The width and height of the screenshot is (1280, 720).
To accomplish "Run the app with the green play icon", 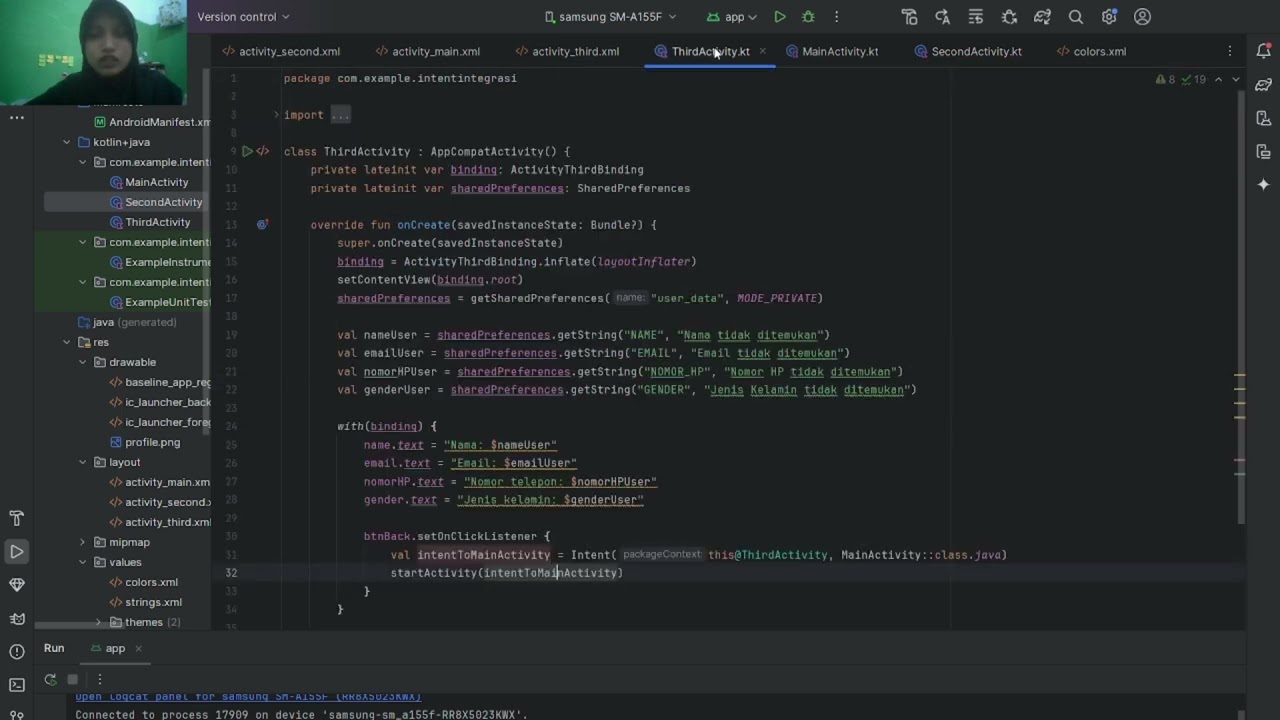I will 780,17.
